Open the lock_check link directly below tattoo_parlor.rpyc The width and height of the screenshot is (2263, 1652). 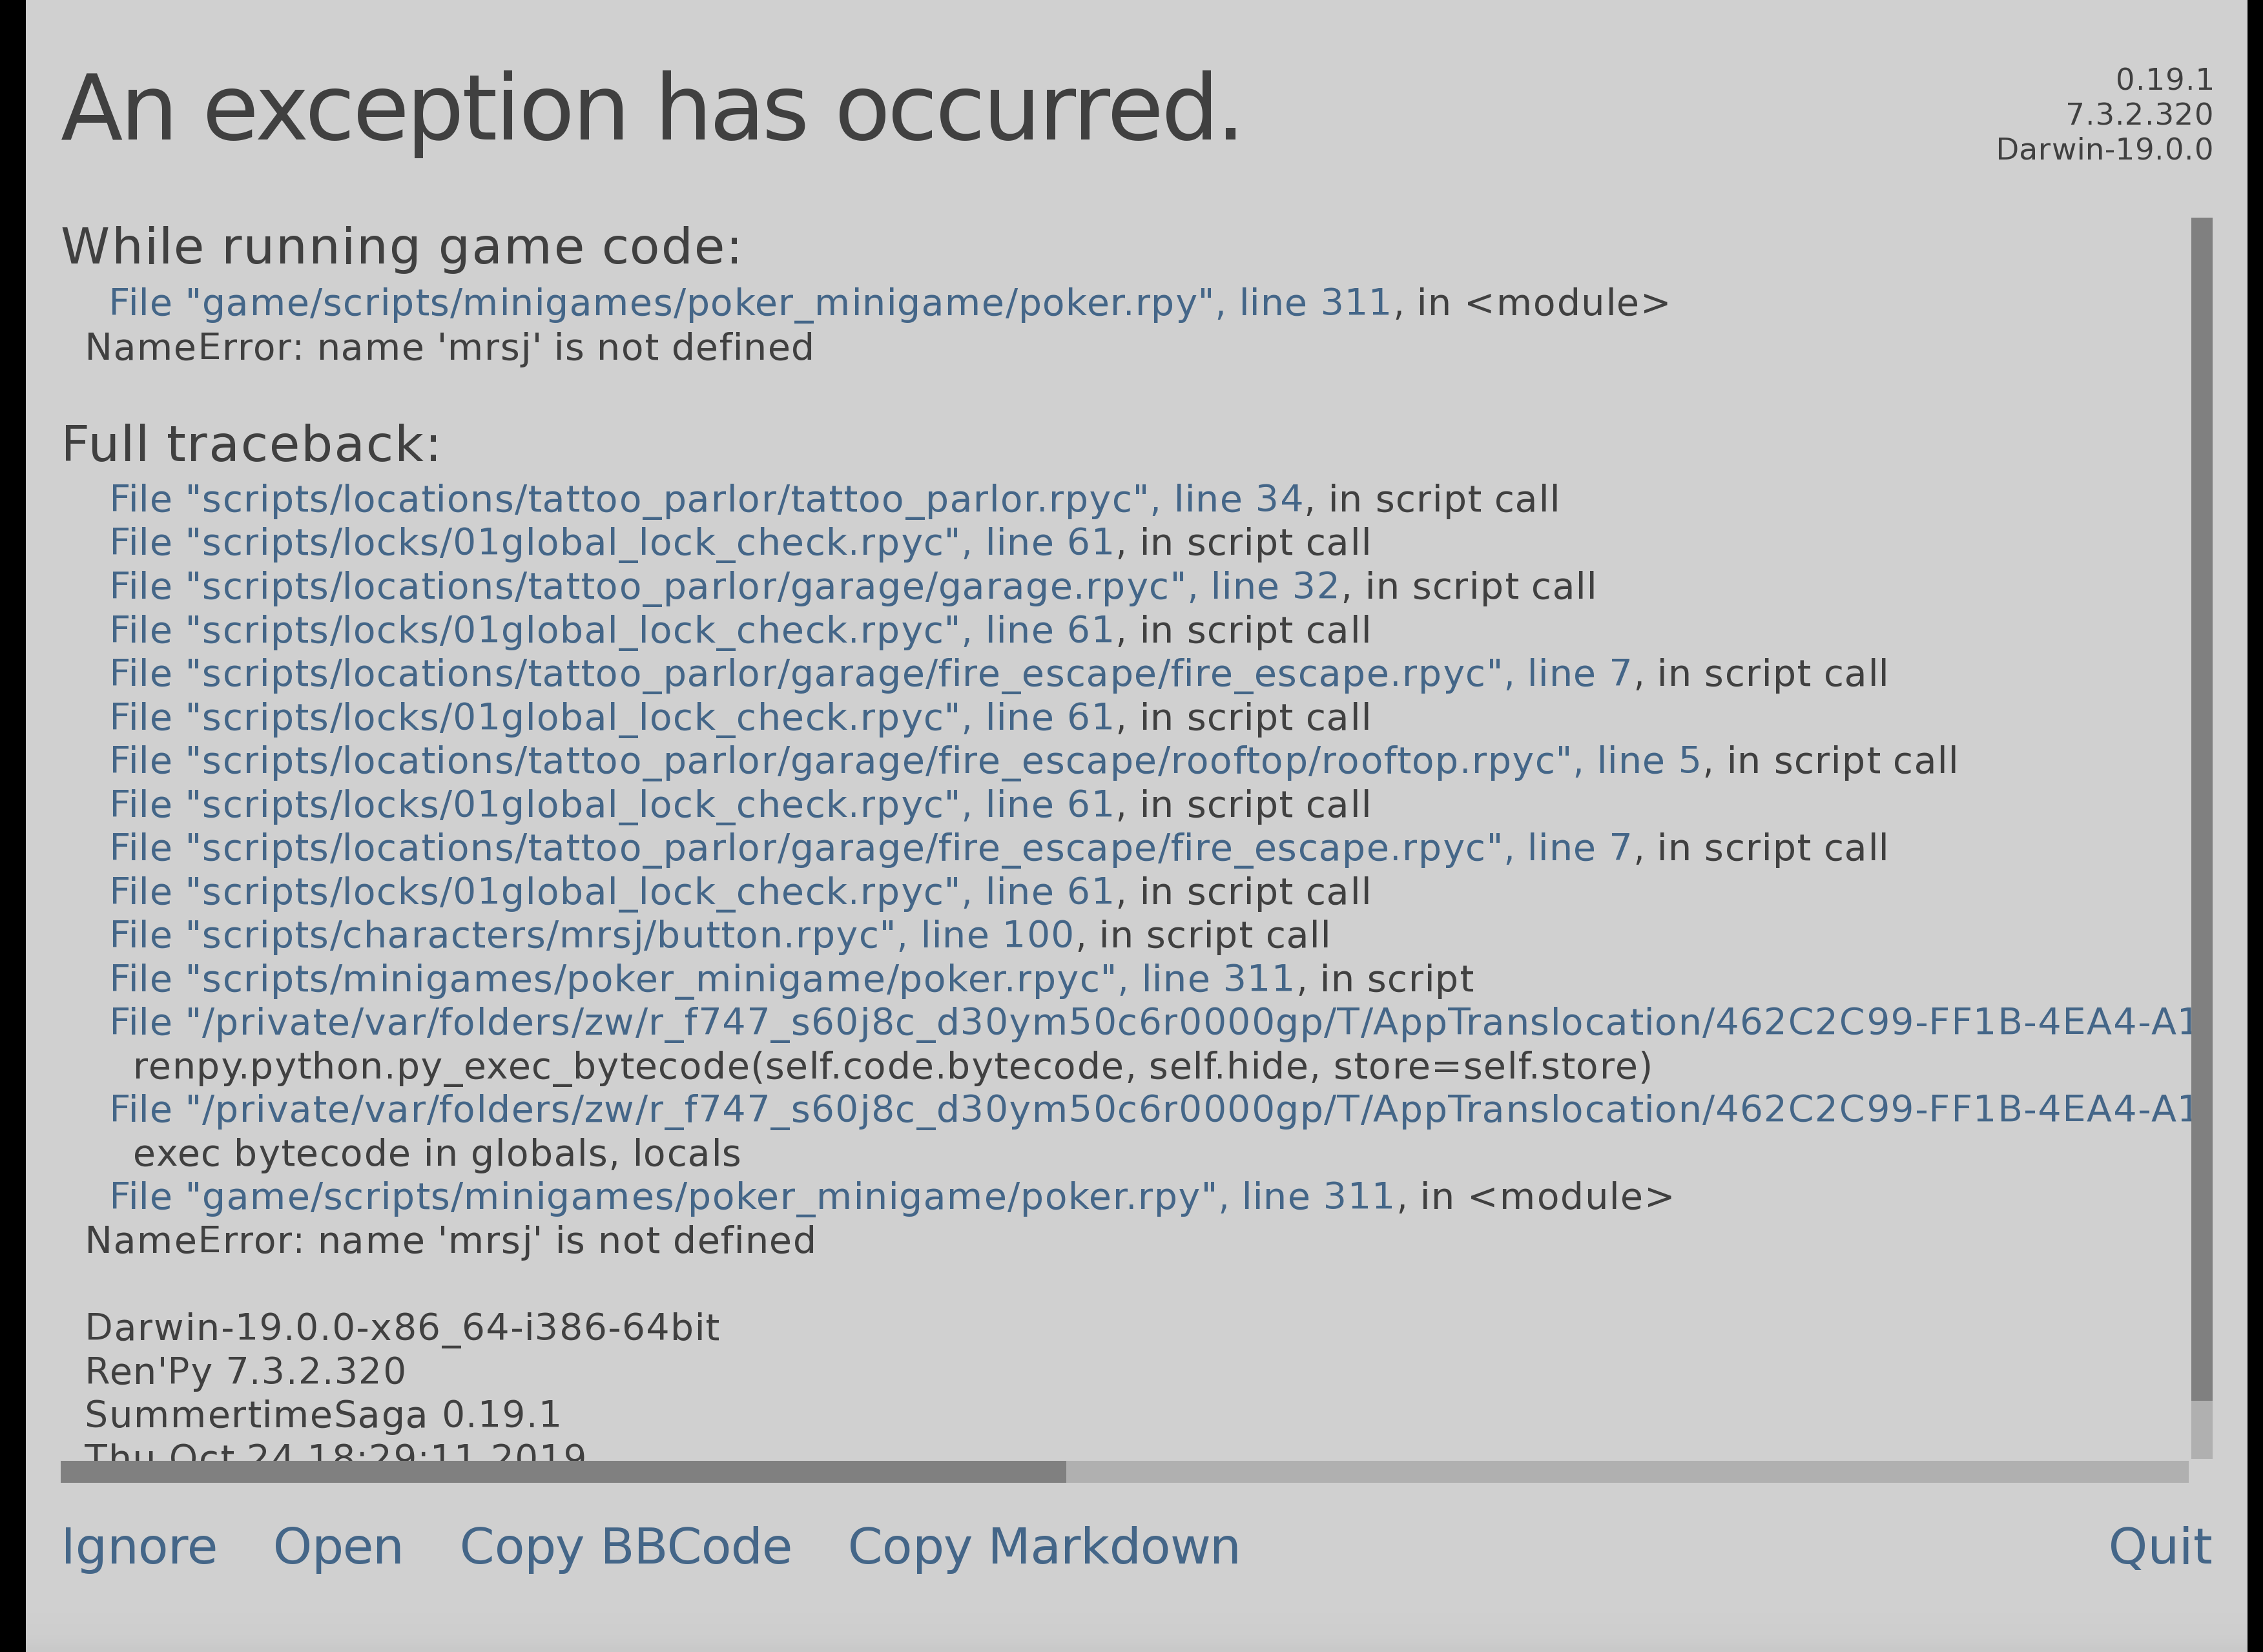611,543
